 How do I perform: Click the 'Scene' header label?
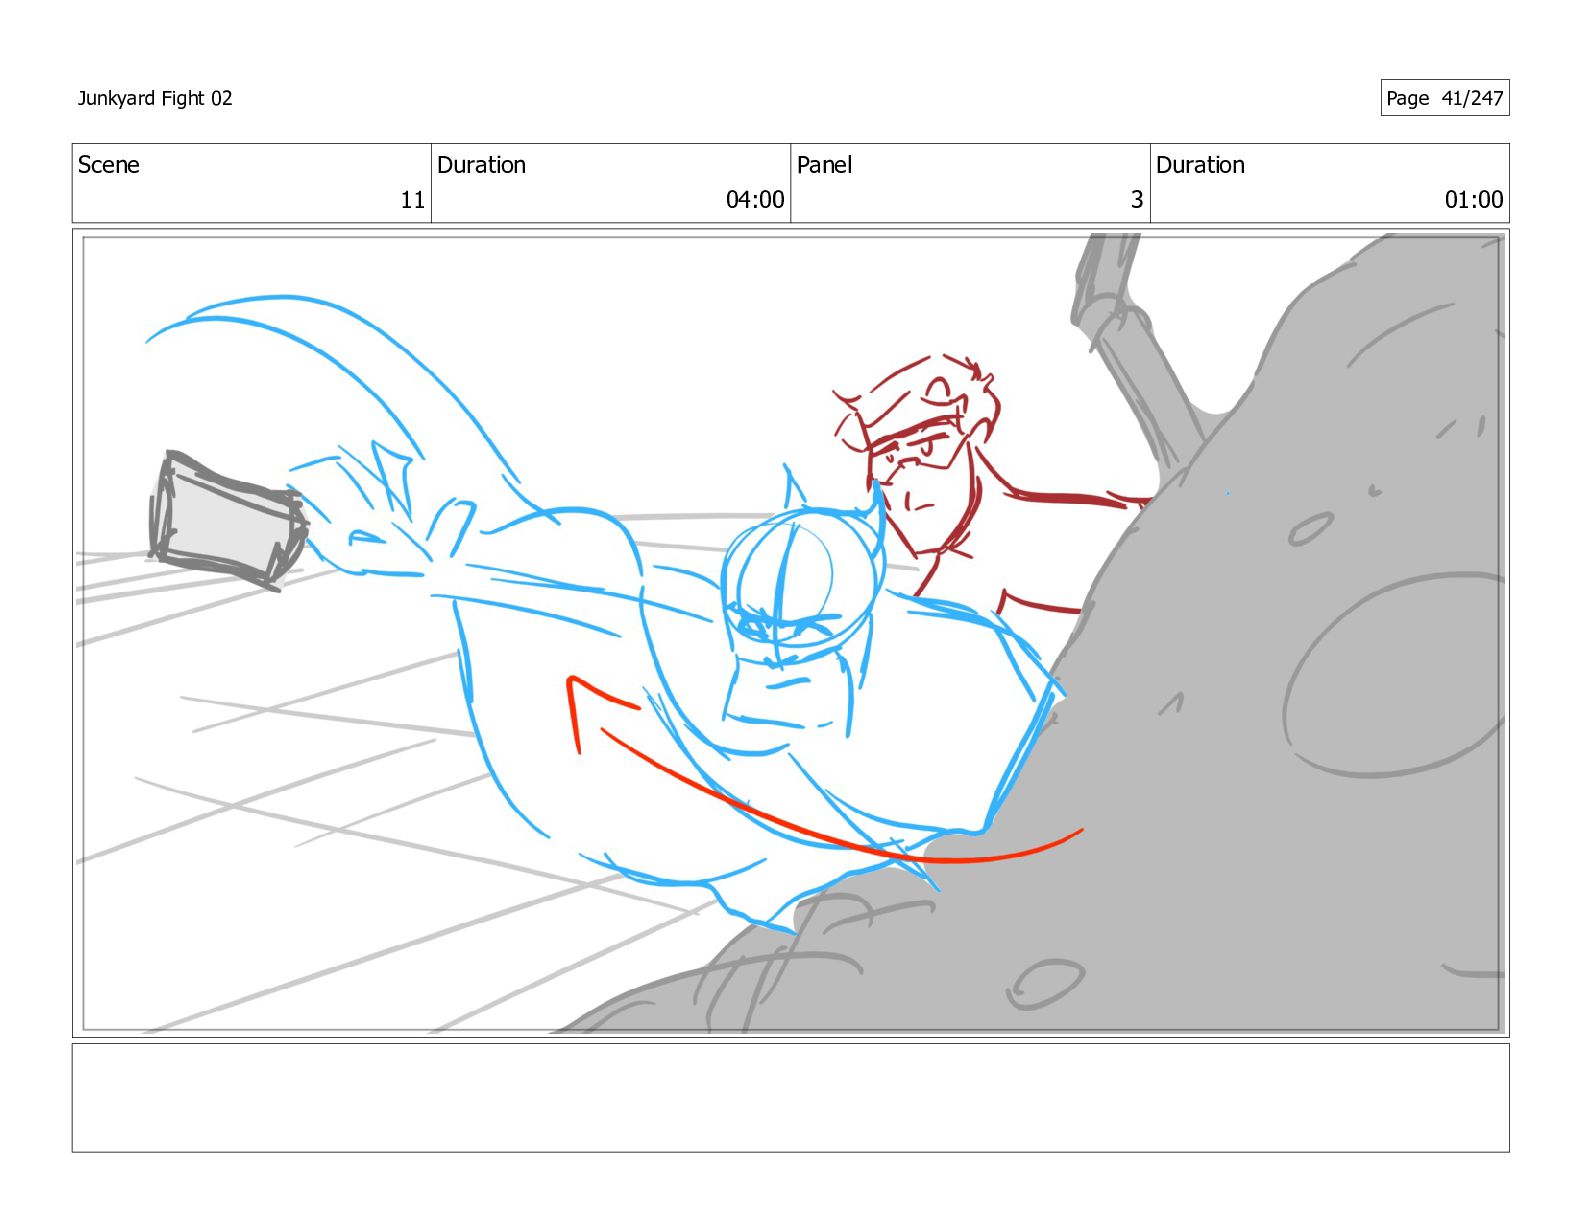109,165
